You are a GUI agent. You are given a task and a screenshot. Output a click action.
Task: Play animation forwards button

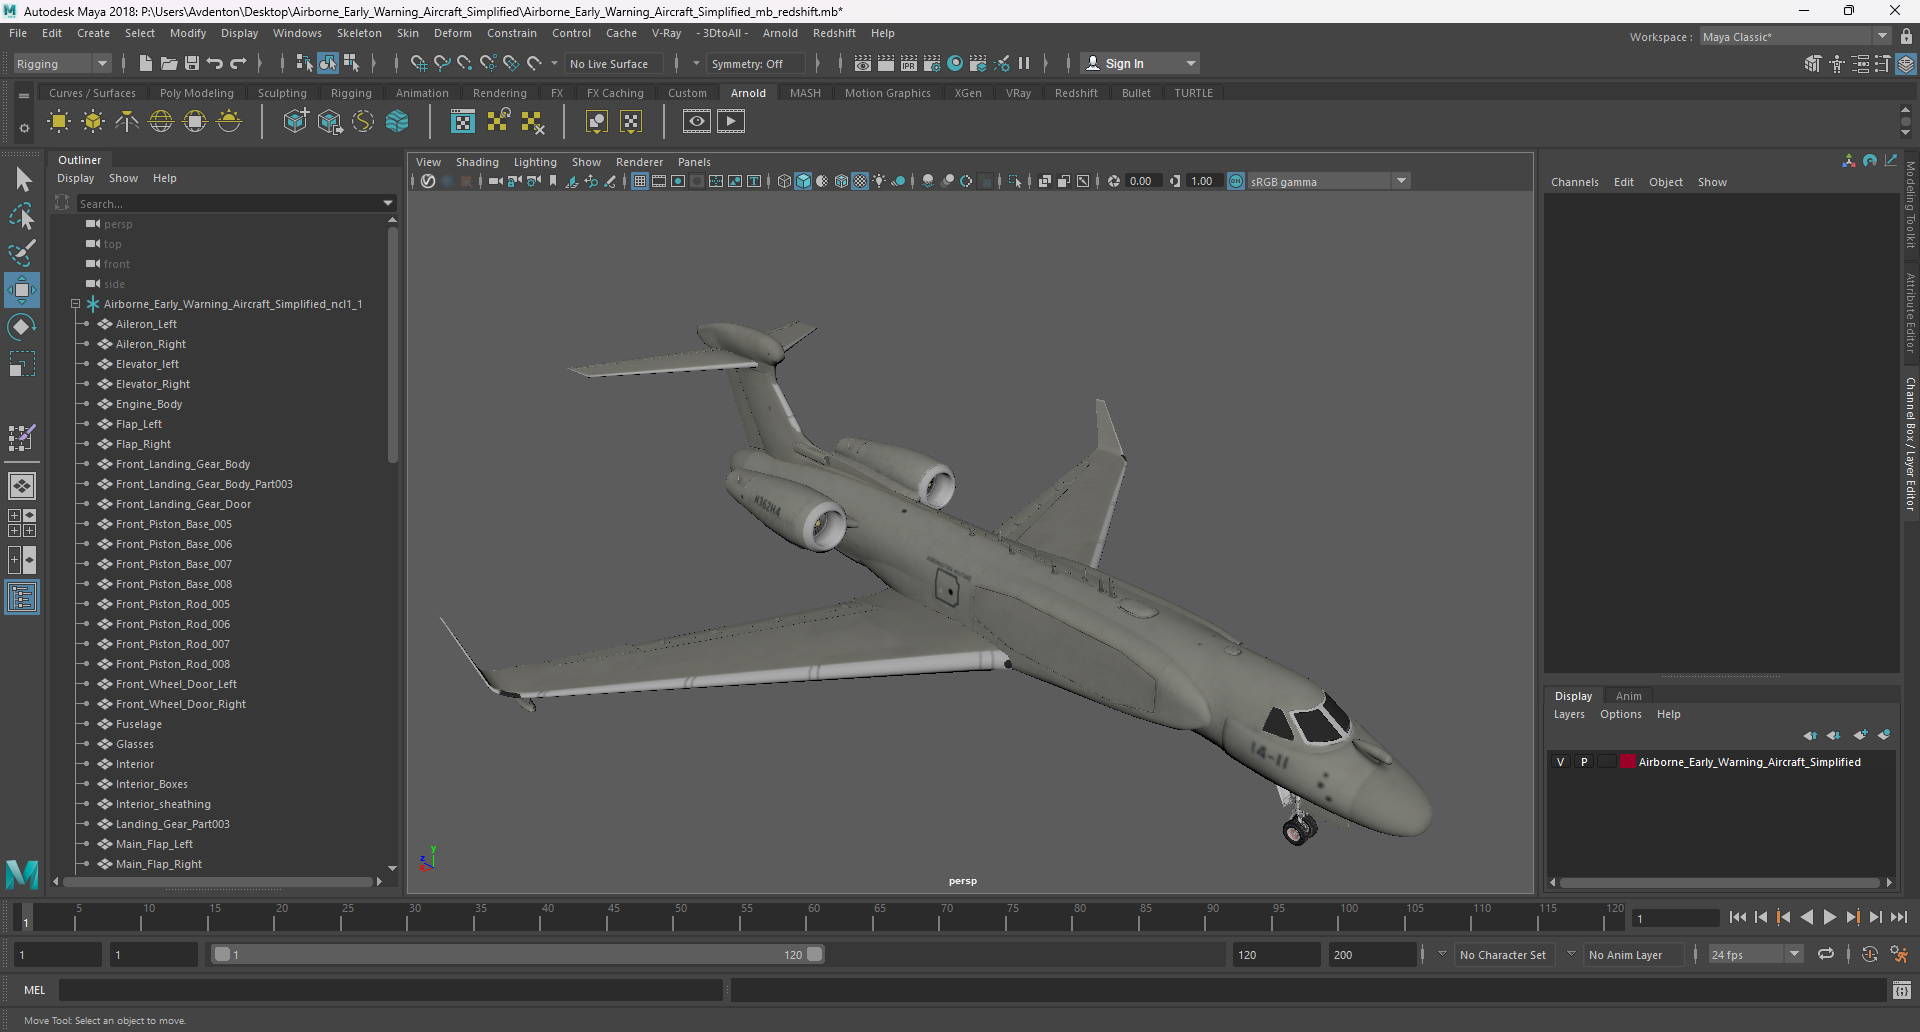click(x=1830, y=917)
